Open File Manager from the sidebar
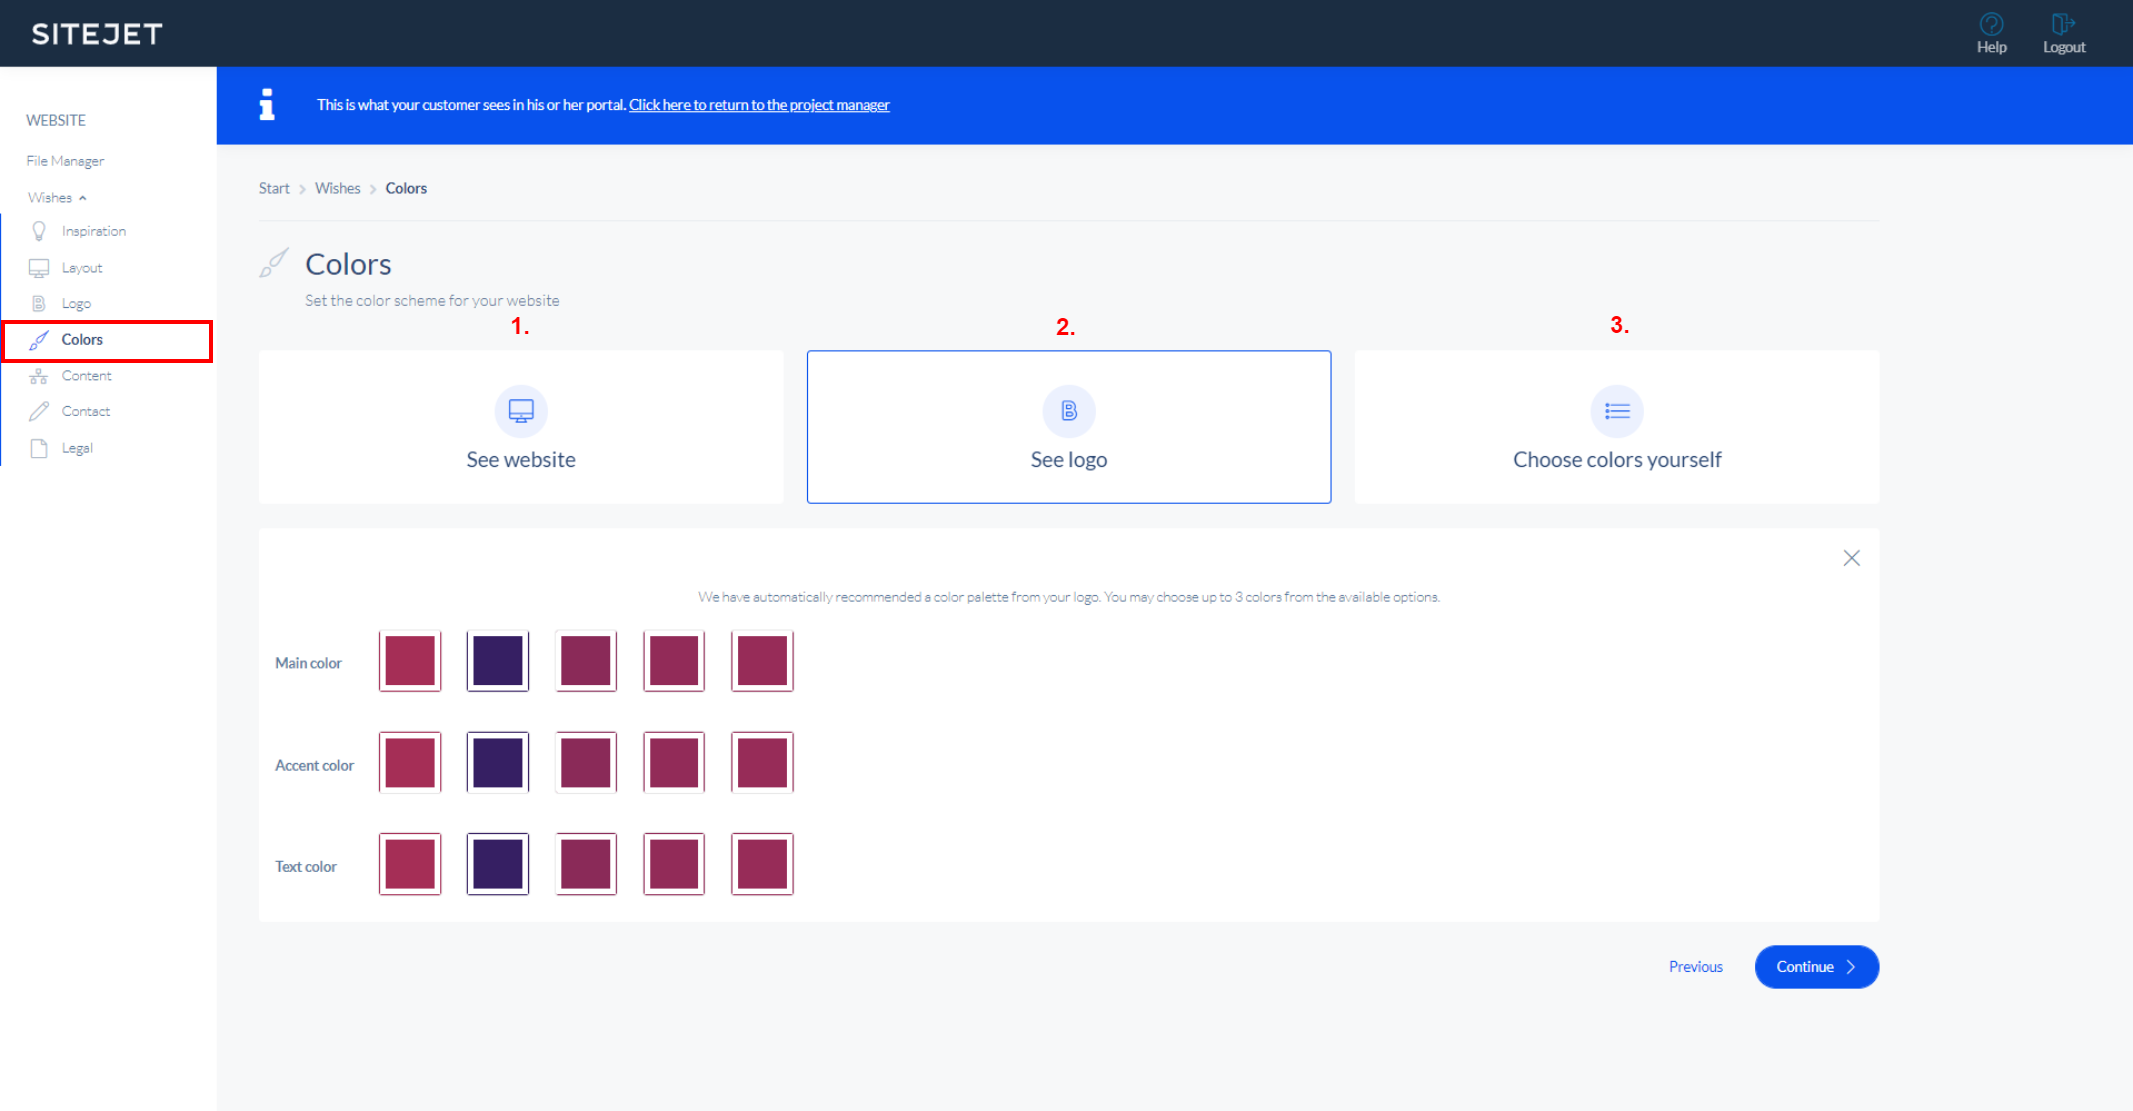 [65, 161]
